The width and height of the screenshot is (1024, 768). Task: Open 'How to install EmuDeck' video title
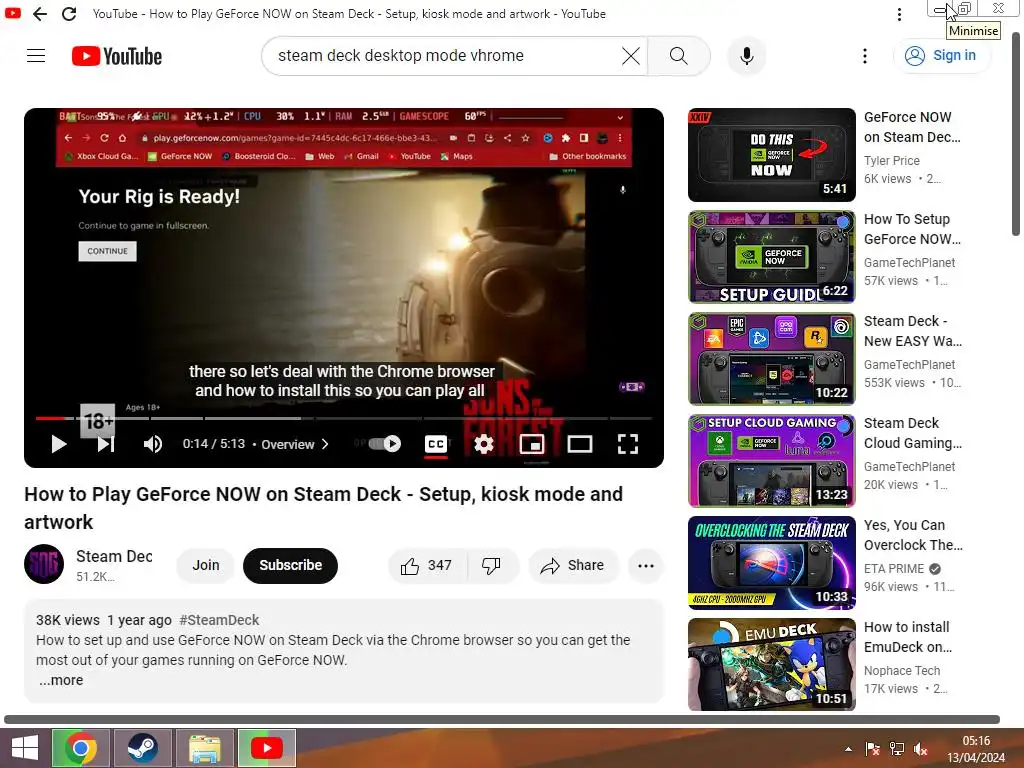click(908, 637)
